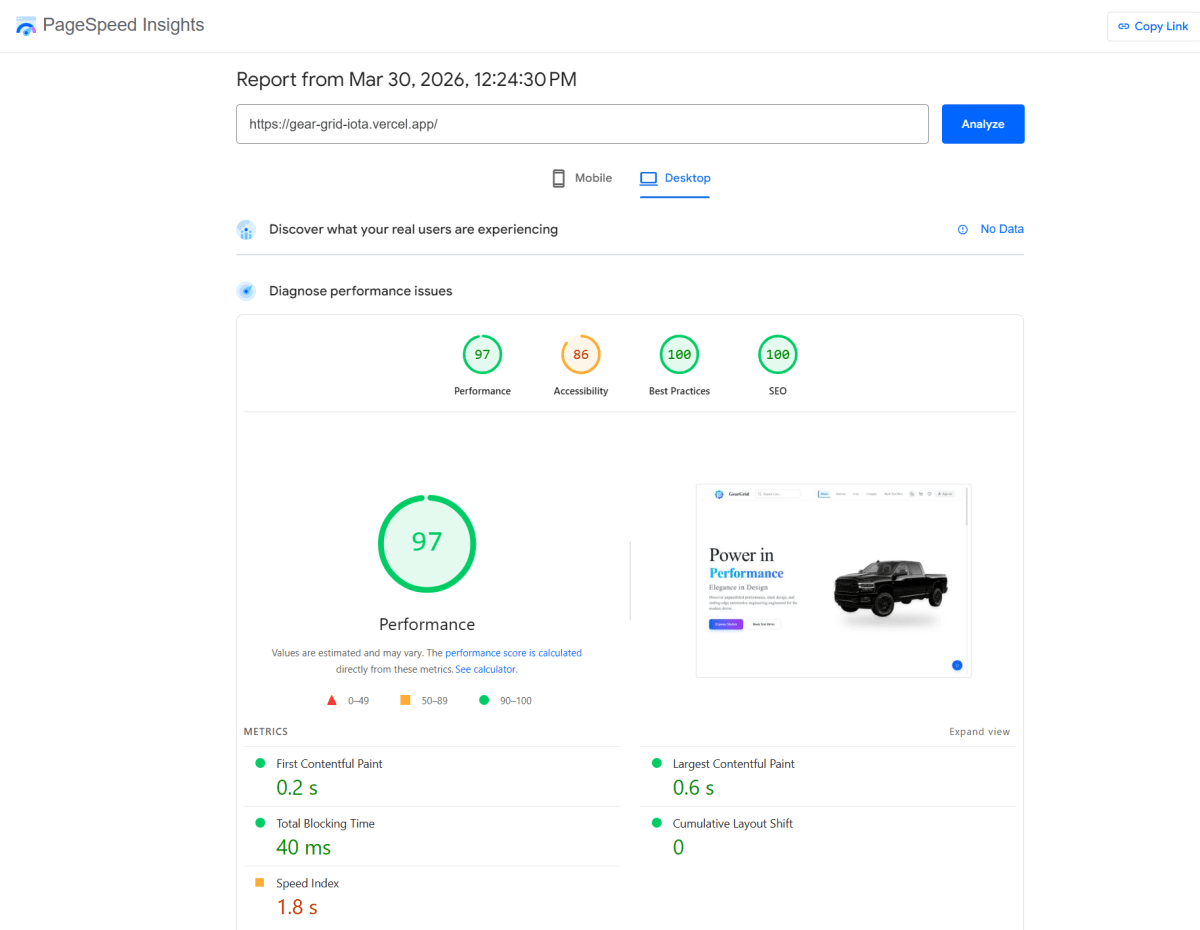
Task: Click the No Data info link
Action: [1002, 229]
